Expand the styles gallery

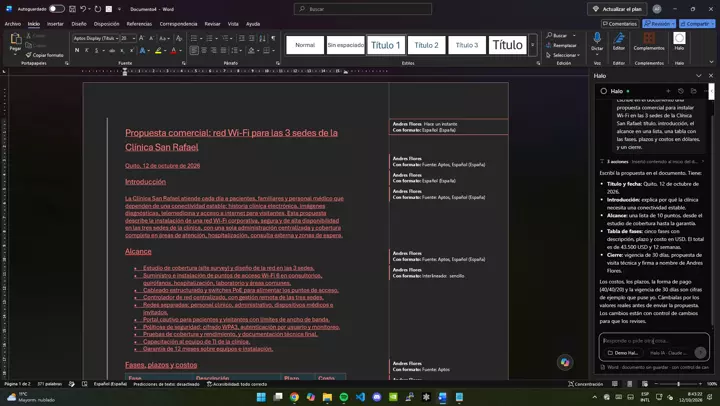coord(533,45)
